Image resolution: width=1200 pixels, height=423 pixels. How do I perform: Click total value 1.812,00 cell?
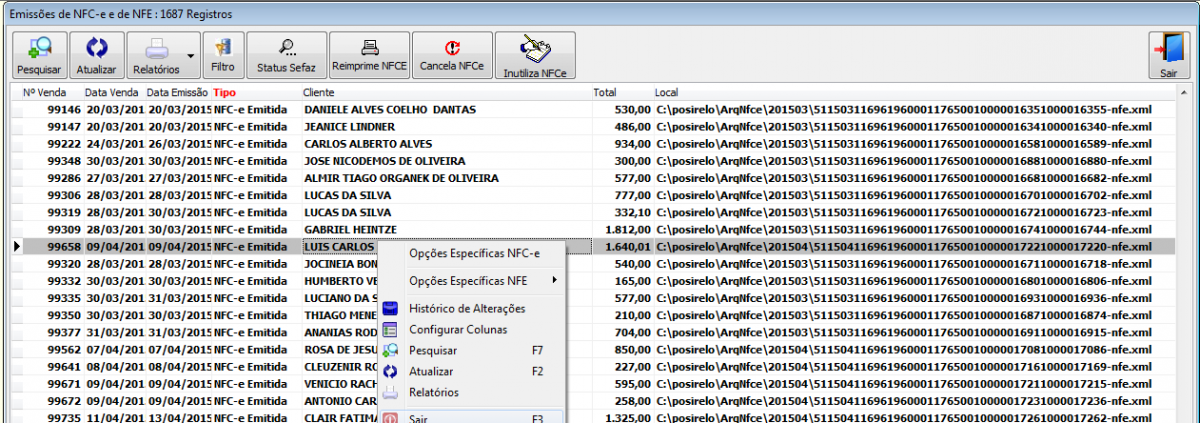(628, 229)
